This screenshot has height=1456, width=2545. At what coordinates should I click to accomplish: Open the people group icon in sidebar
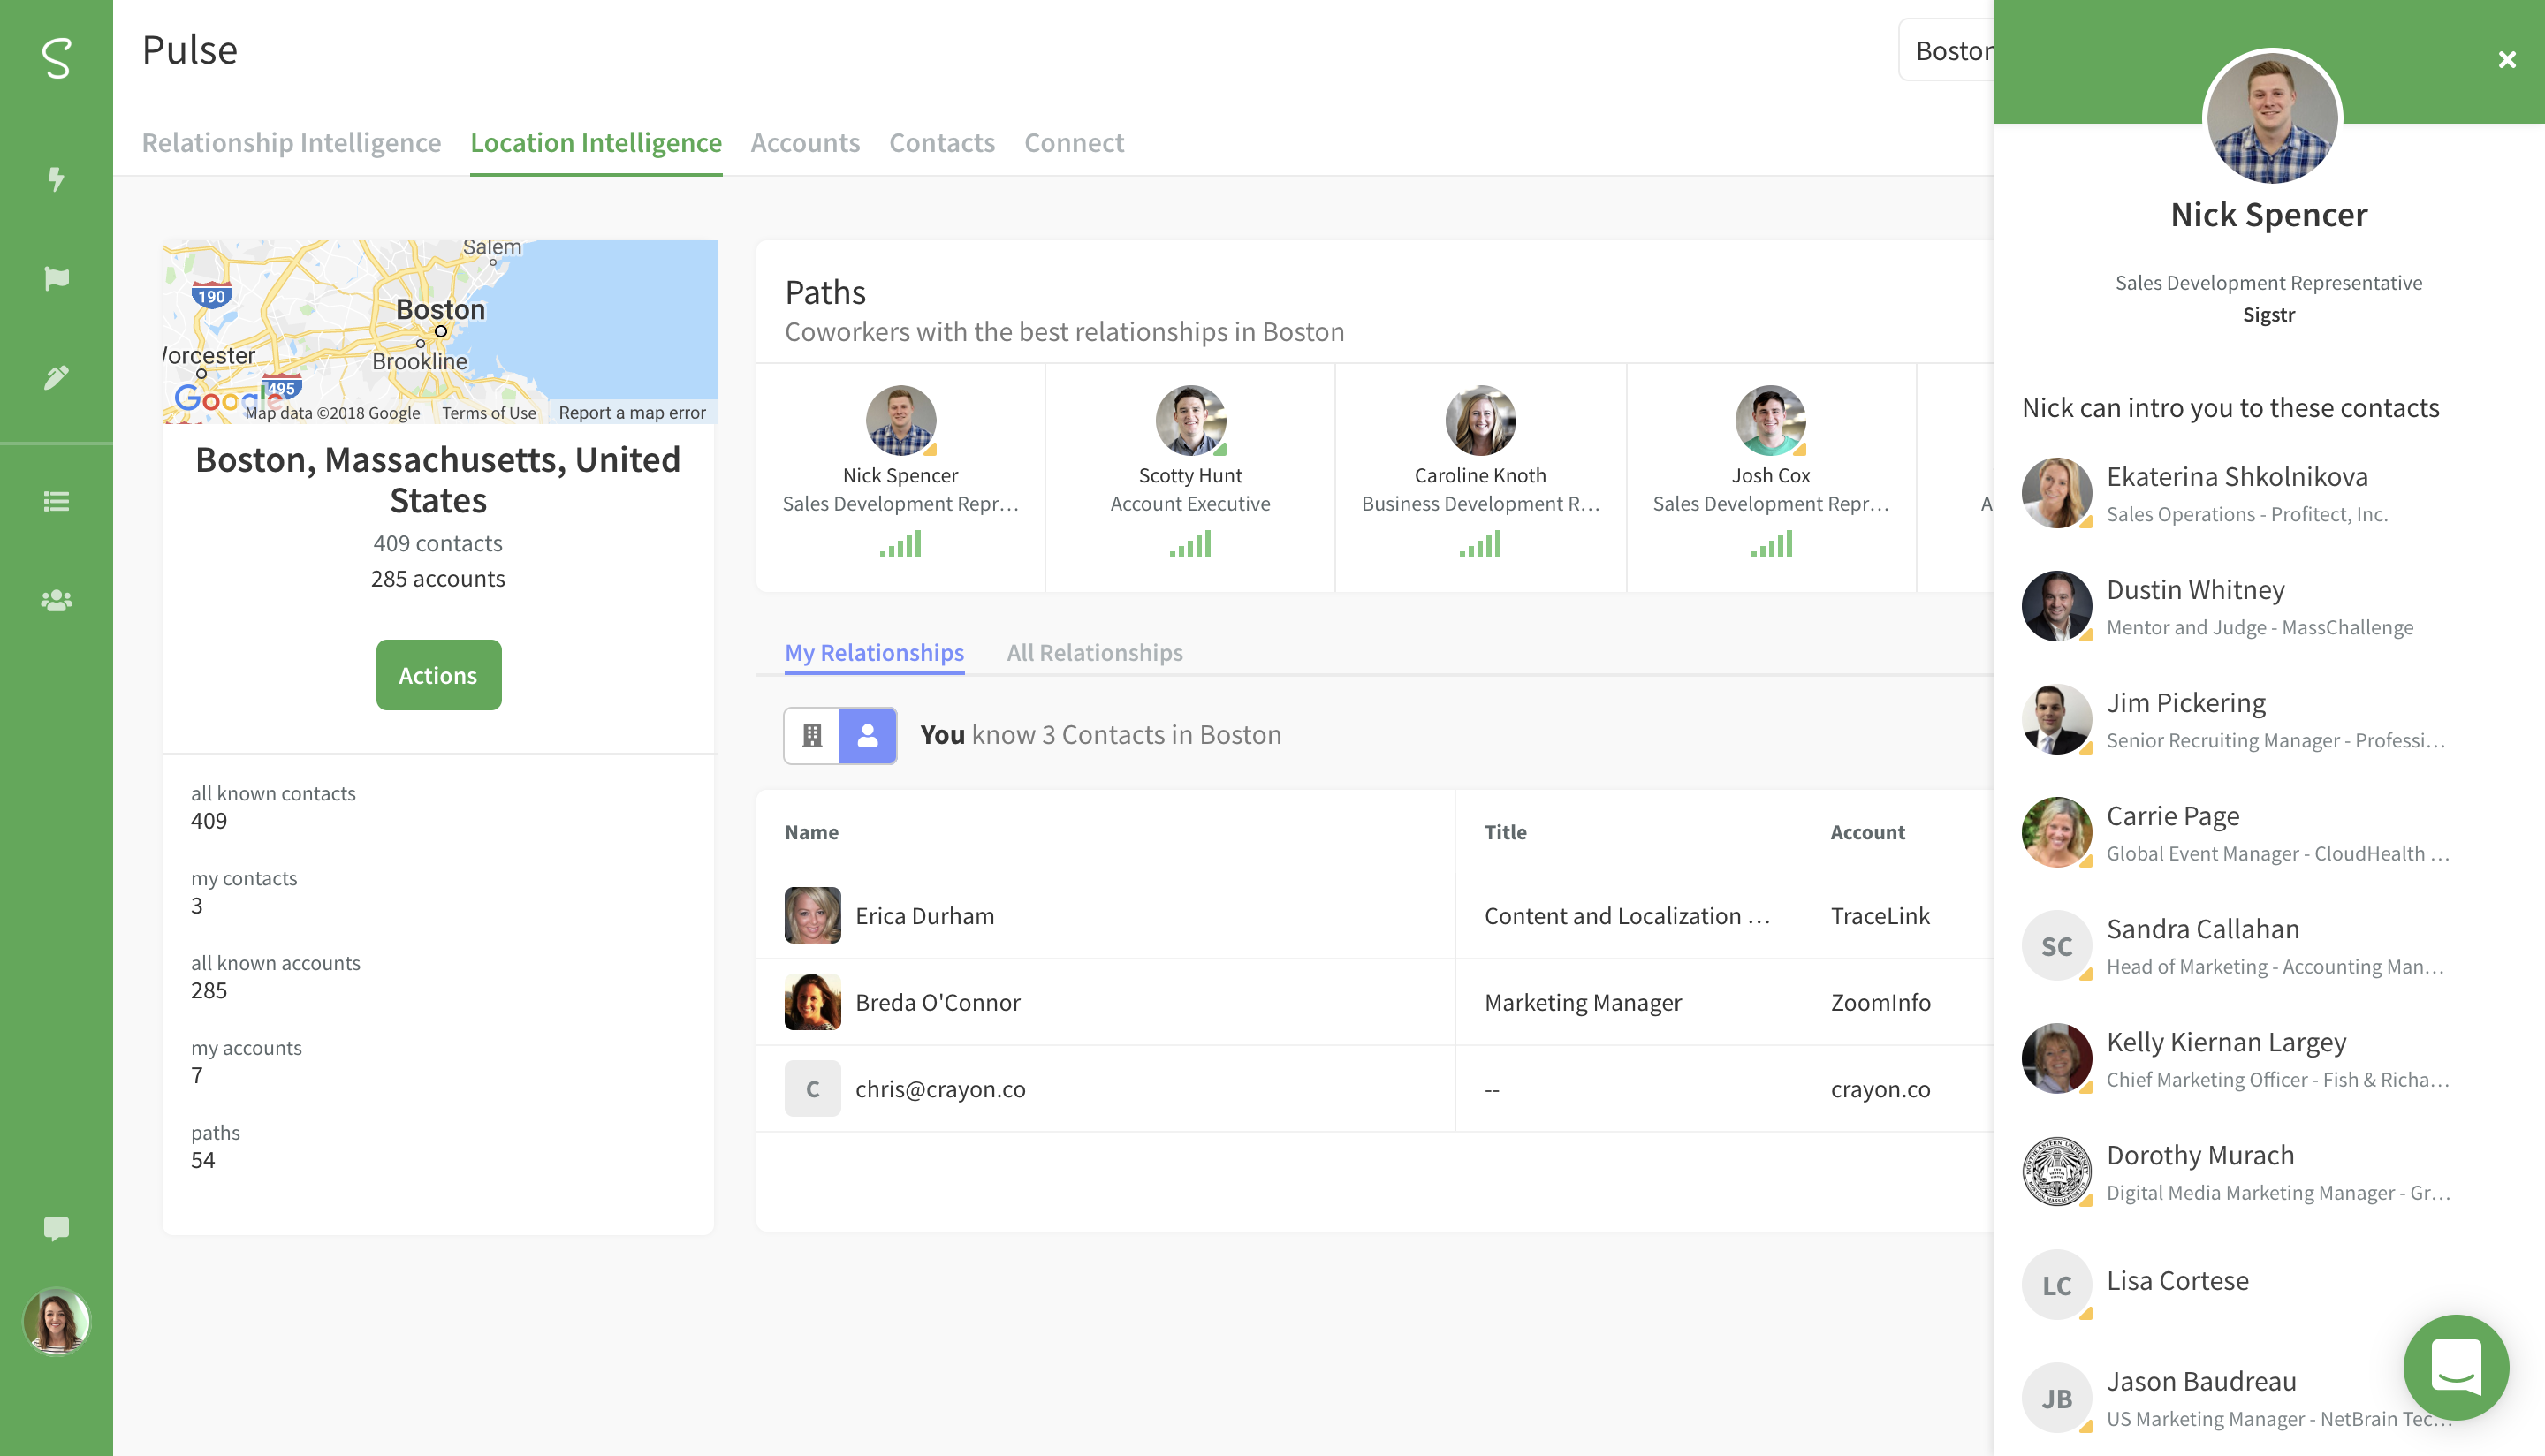click(x=56, y=600)
